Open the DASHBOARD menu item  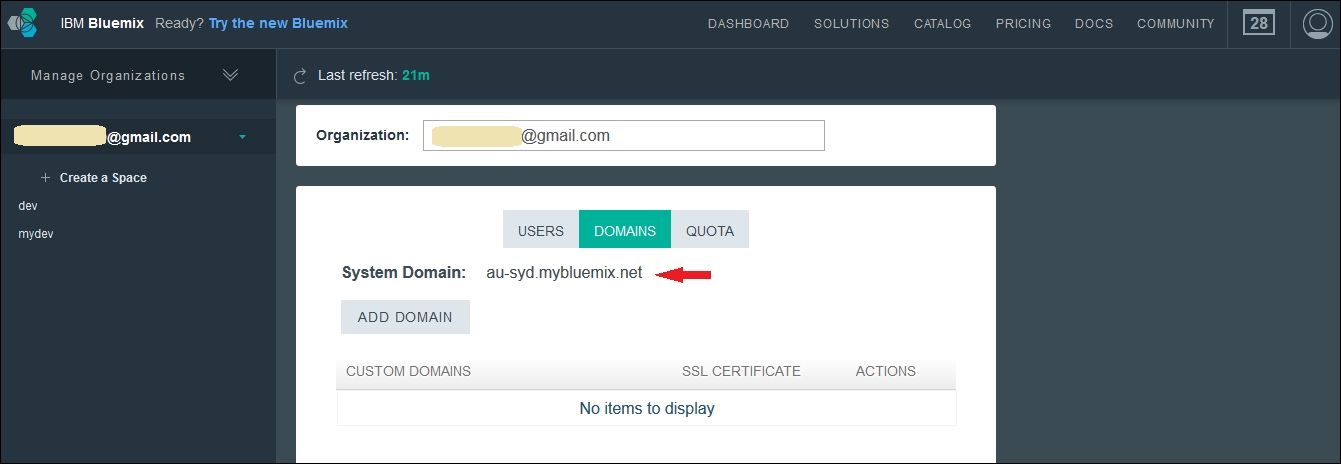click(x=748, y=23)
